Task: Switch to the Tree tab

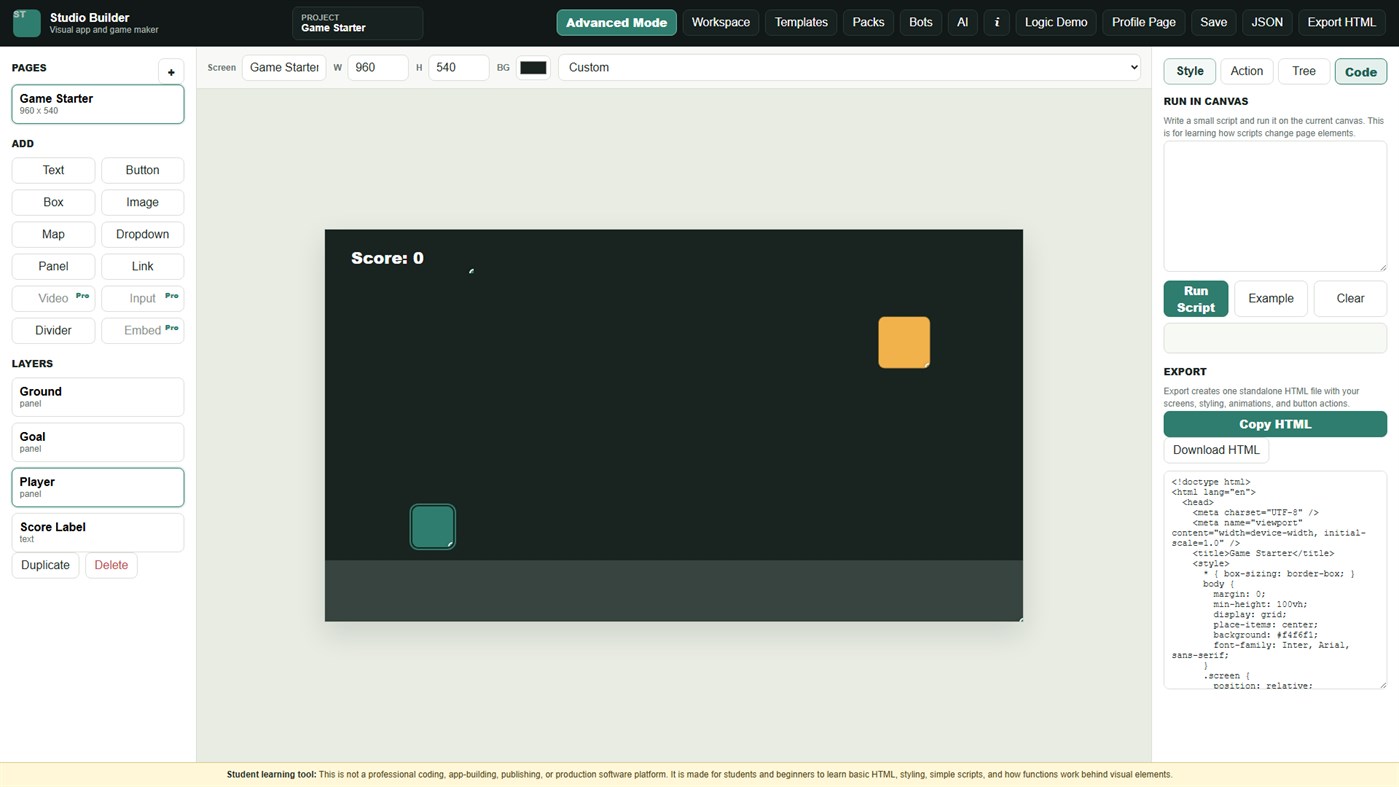Action: click(1304, 71)
